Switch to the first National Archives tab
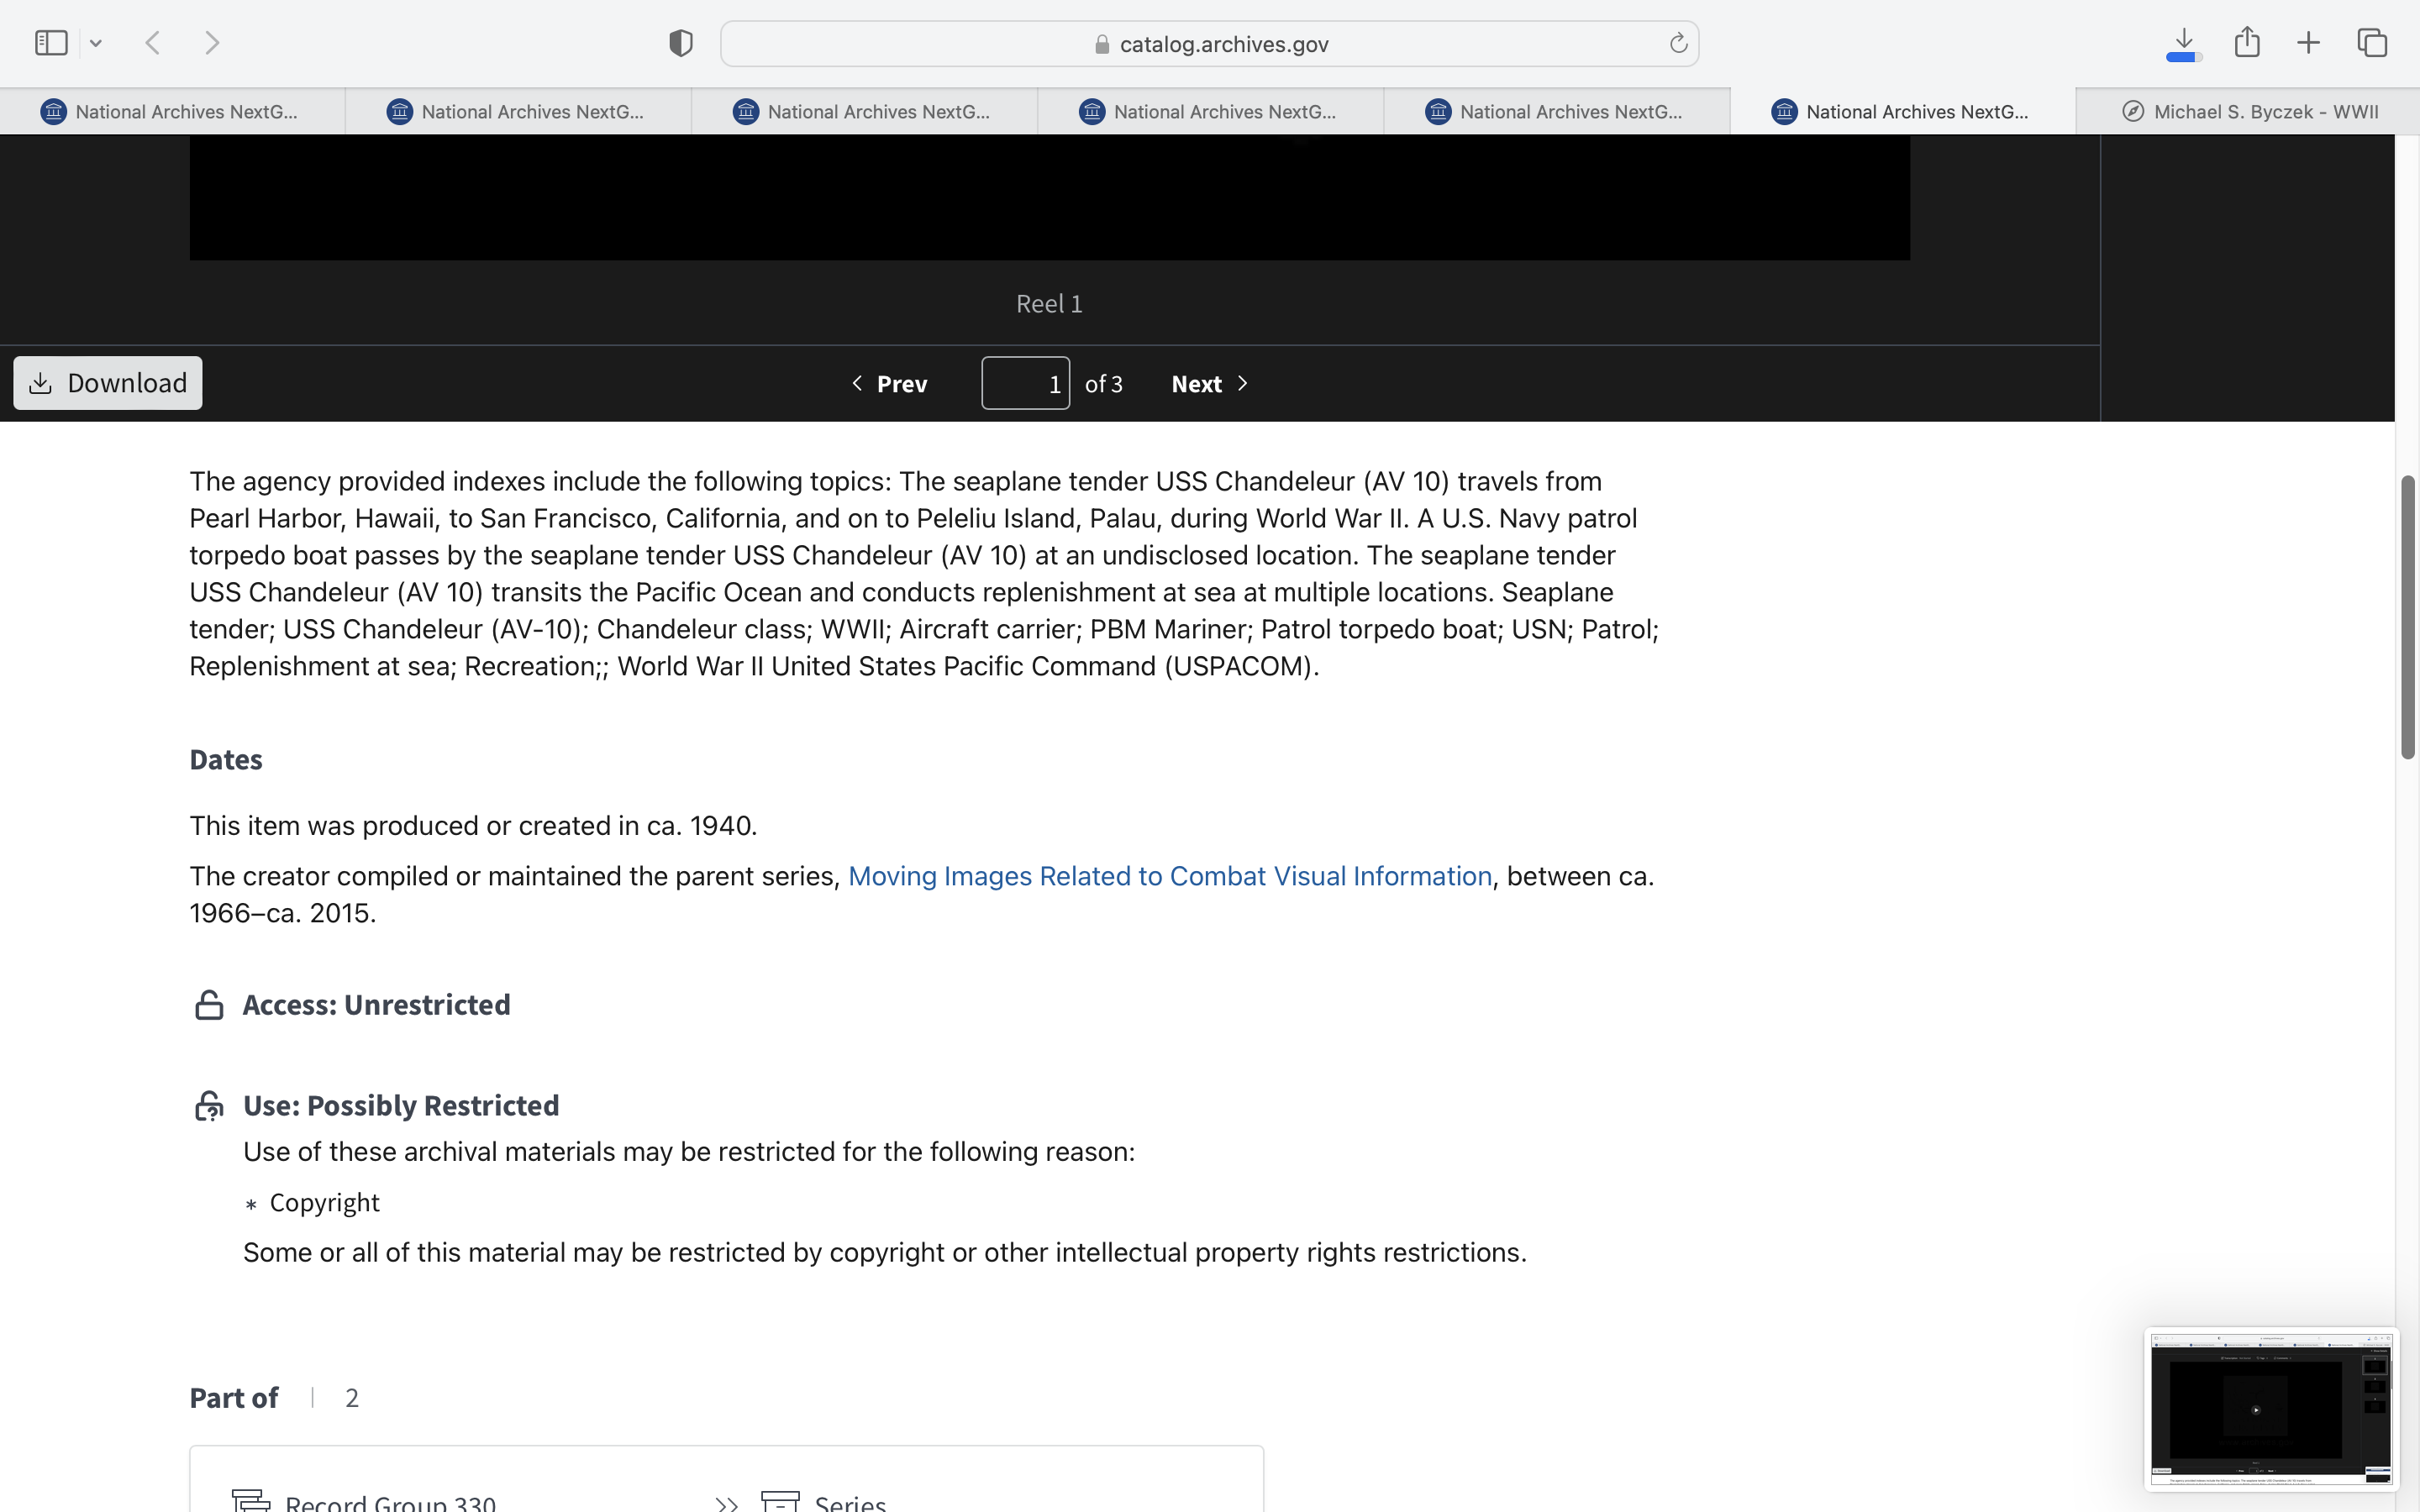Screen dimensions: 2420x1512 tap(172, 111)
